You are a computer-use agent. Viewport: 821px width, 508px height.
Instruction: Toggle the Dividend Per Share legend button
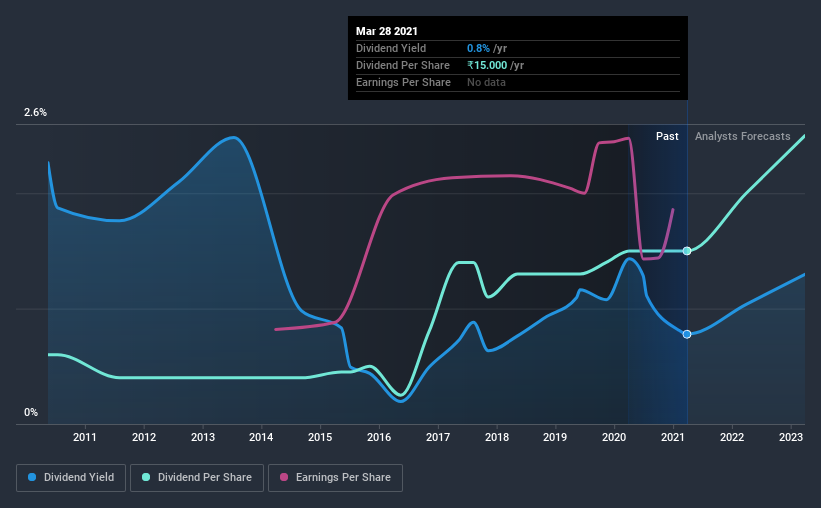(x=197, y=478)
